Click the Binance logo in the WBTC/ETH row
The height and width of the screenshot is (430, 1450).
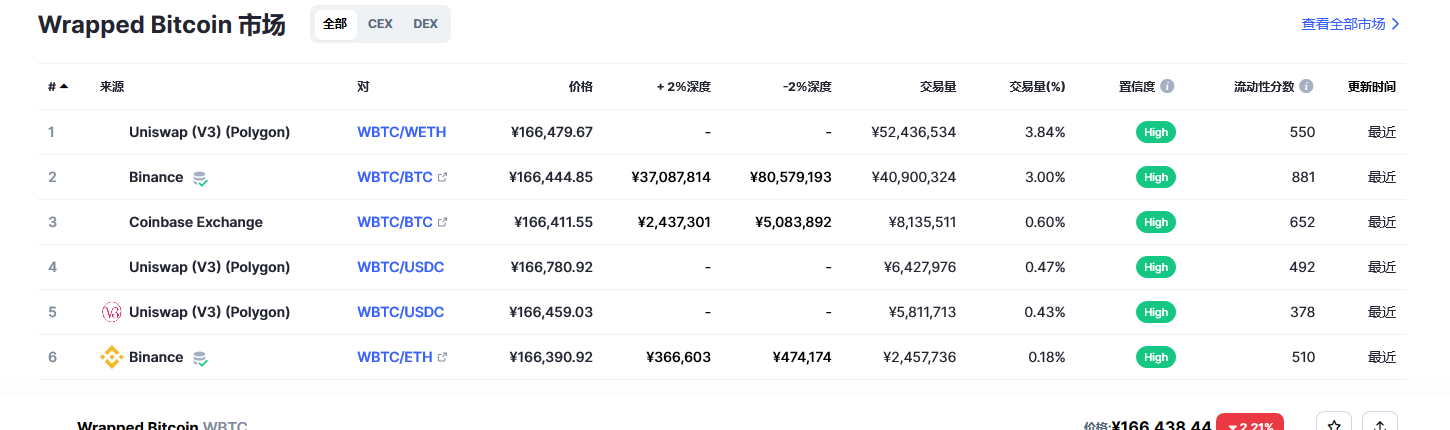pyautogui.click(x=112, y=357)
